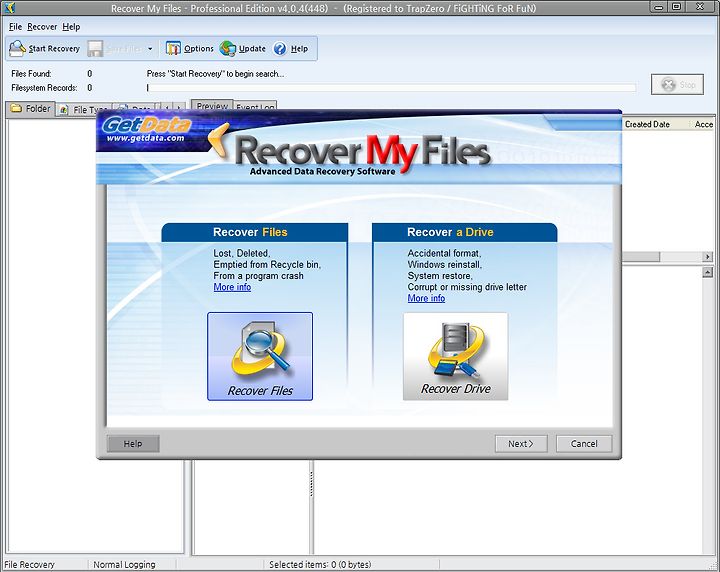Click the Filesystem Records label
Screen dimensions: 720x572
(44, 88)
